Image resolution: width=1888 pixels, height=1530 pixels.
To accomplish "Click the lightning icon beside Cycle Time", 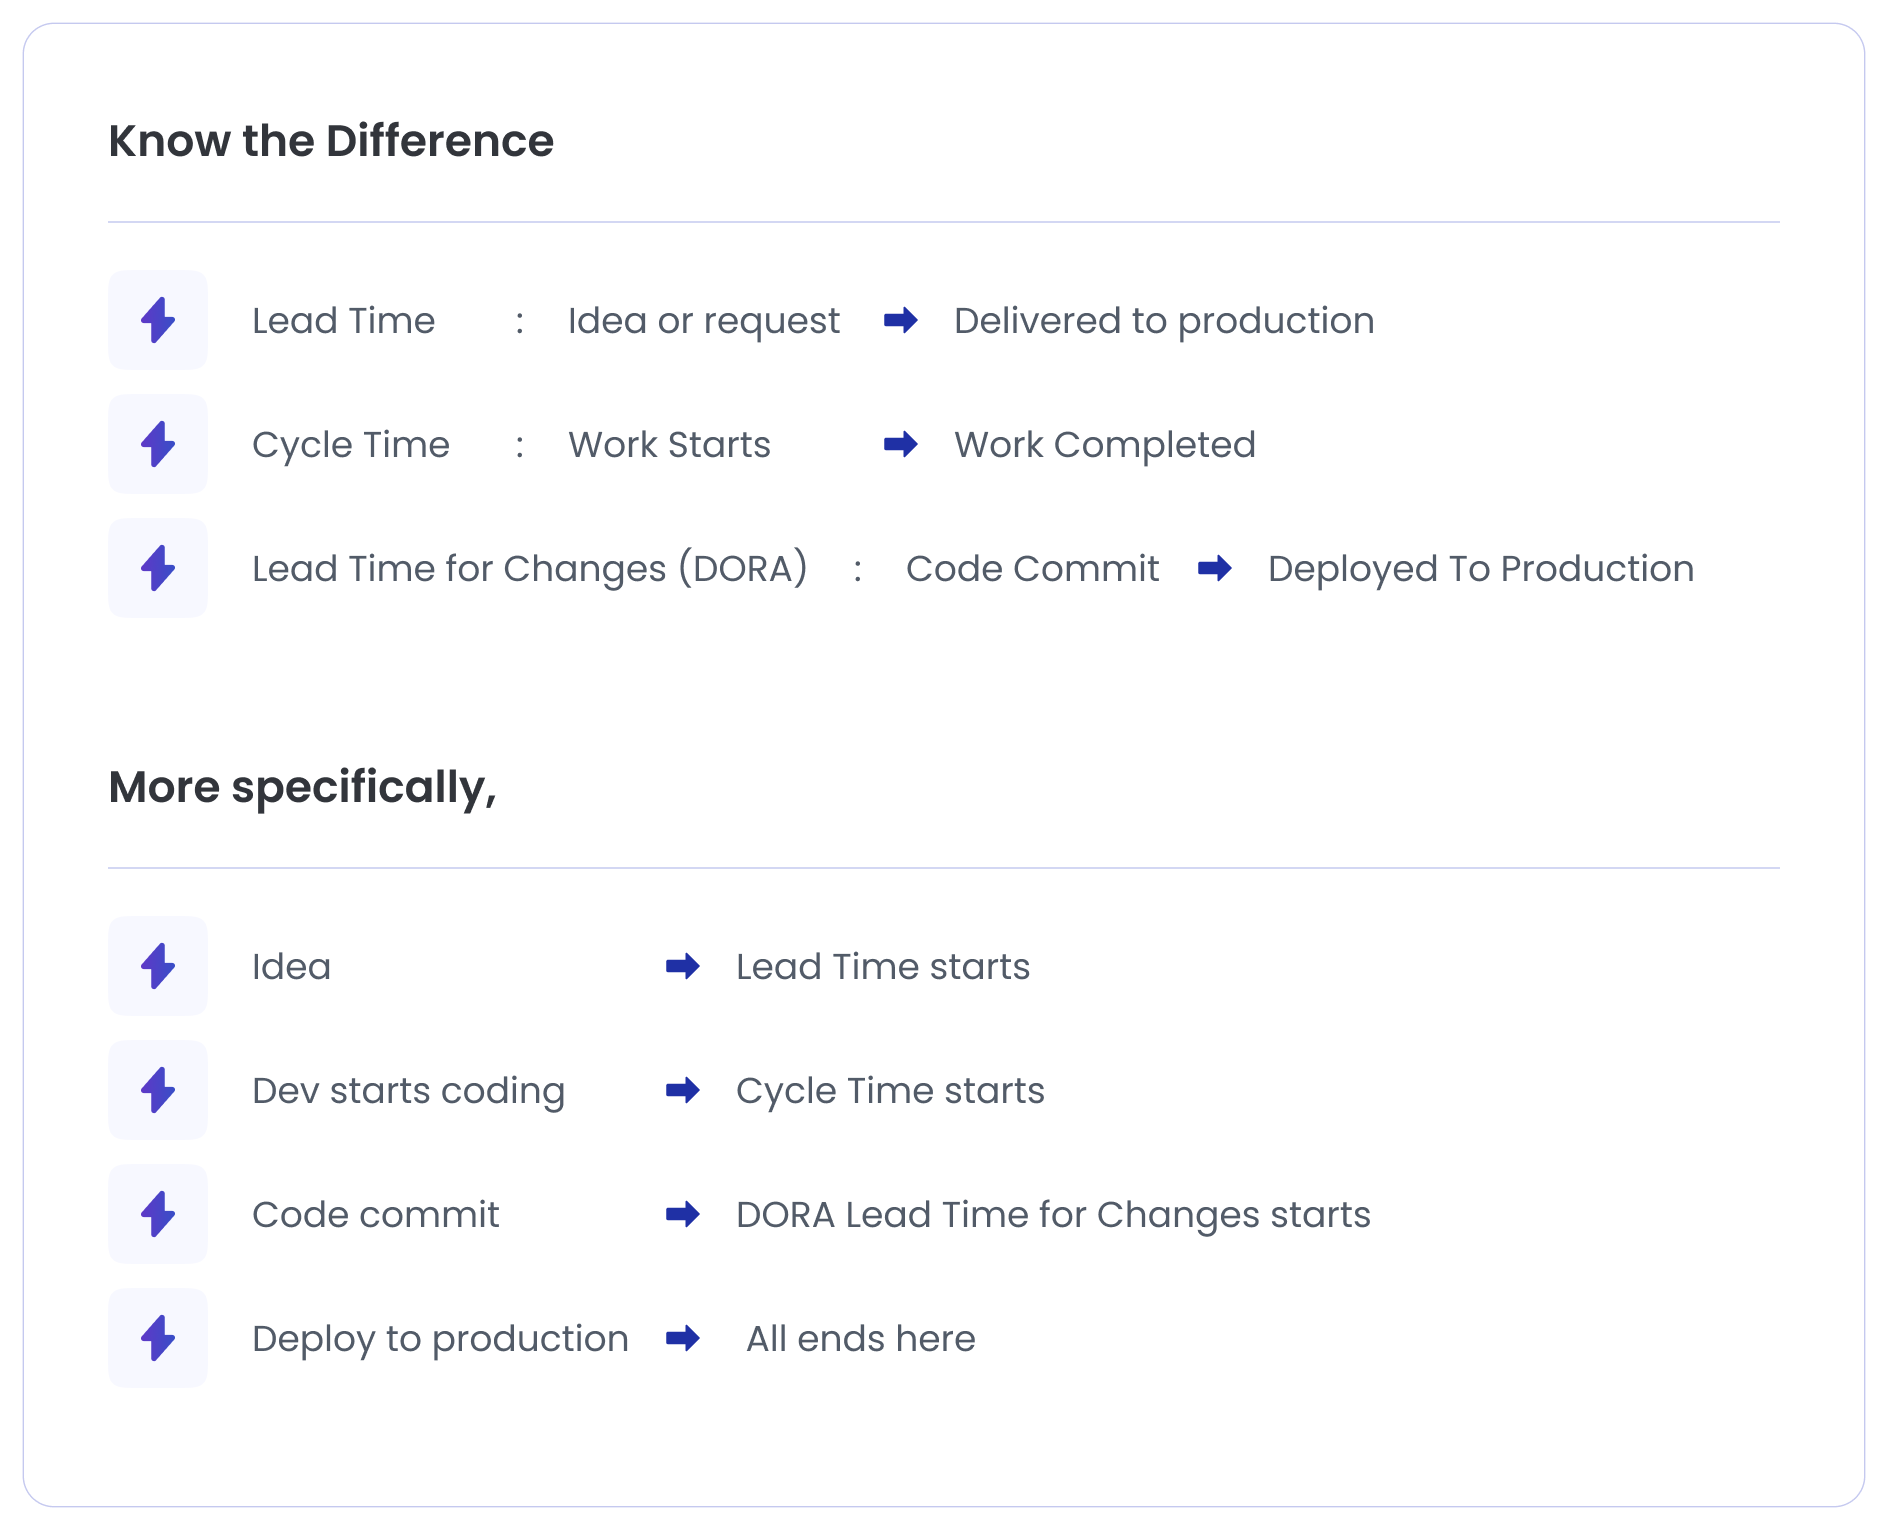I will [x=158, y=444].
